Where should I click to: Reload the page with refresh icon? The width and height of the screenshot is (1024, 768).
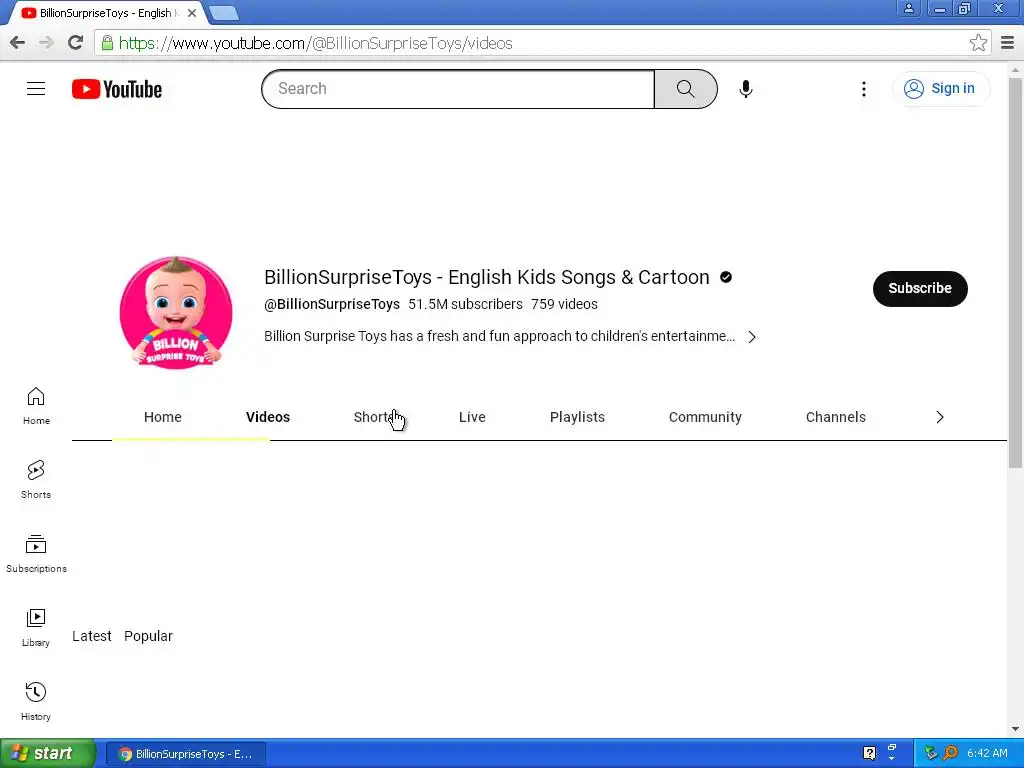[x=76, y=43]
